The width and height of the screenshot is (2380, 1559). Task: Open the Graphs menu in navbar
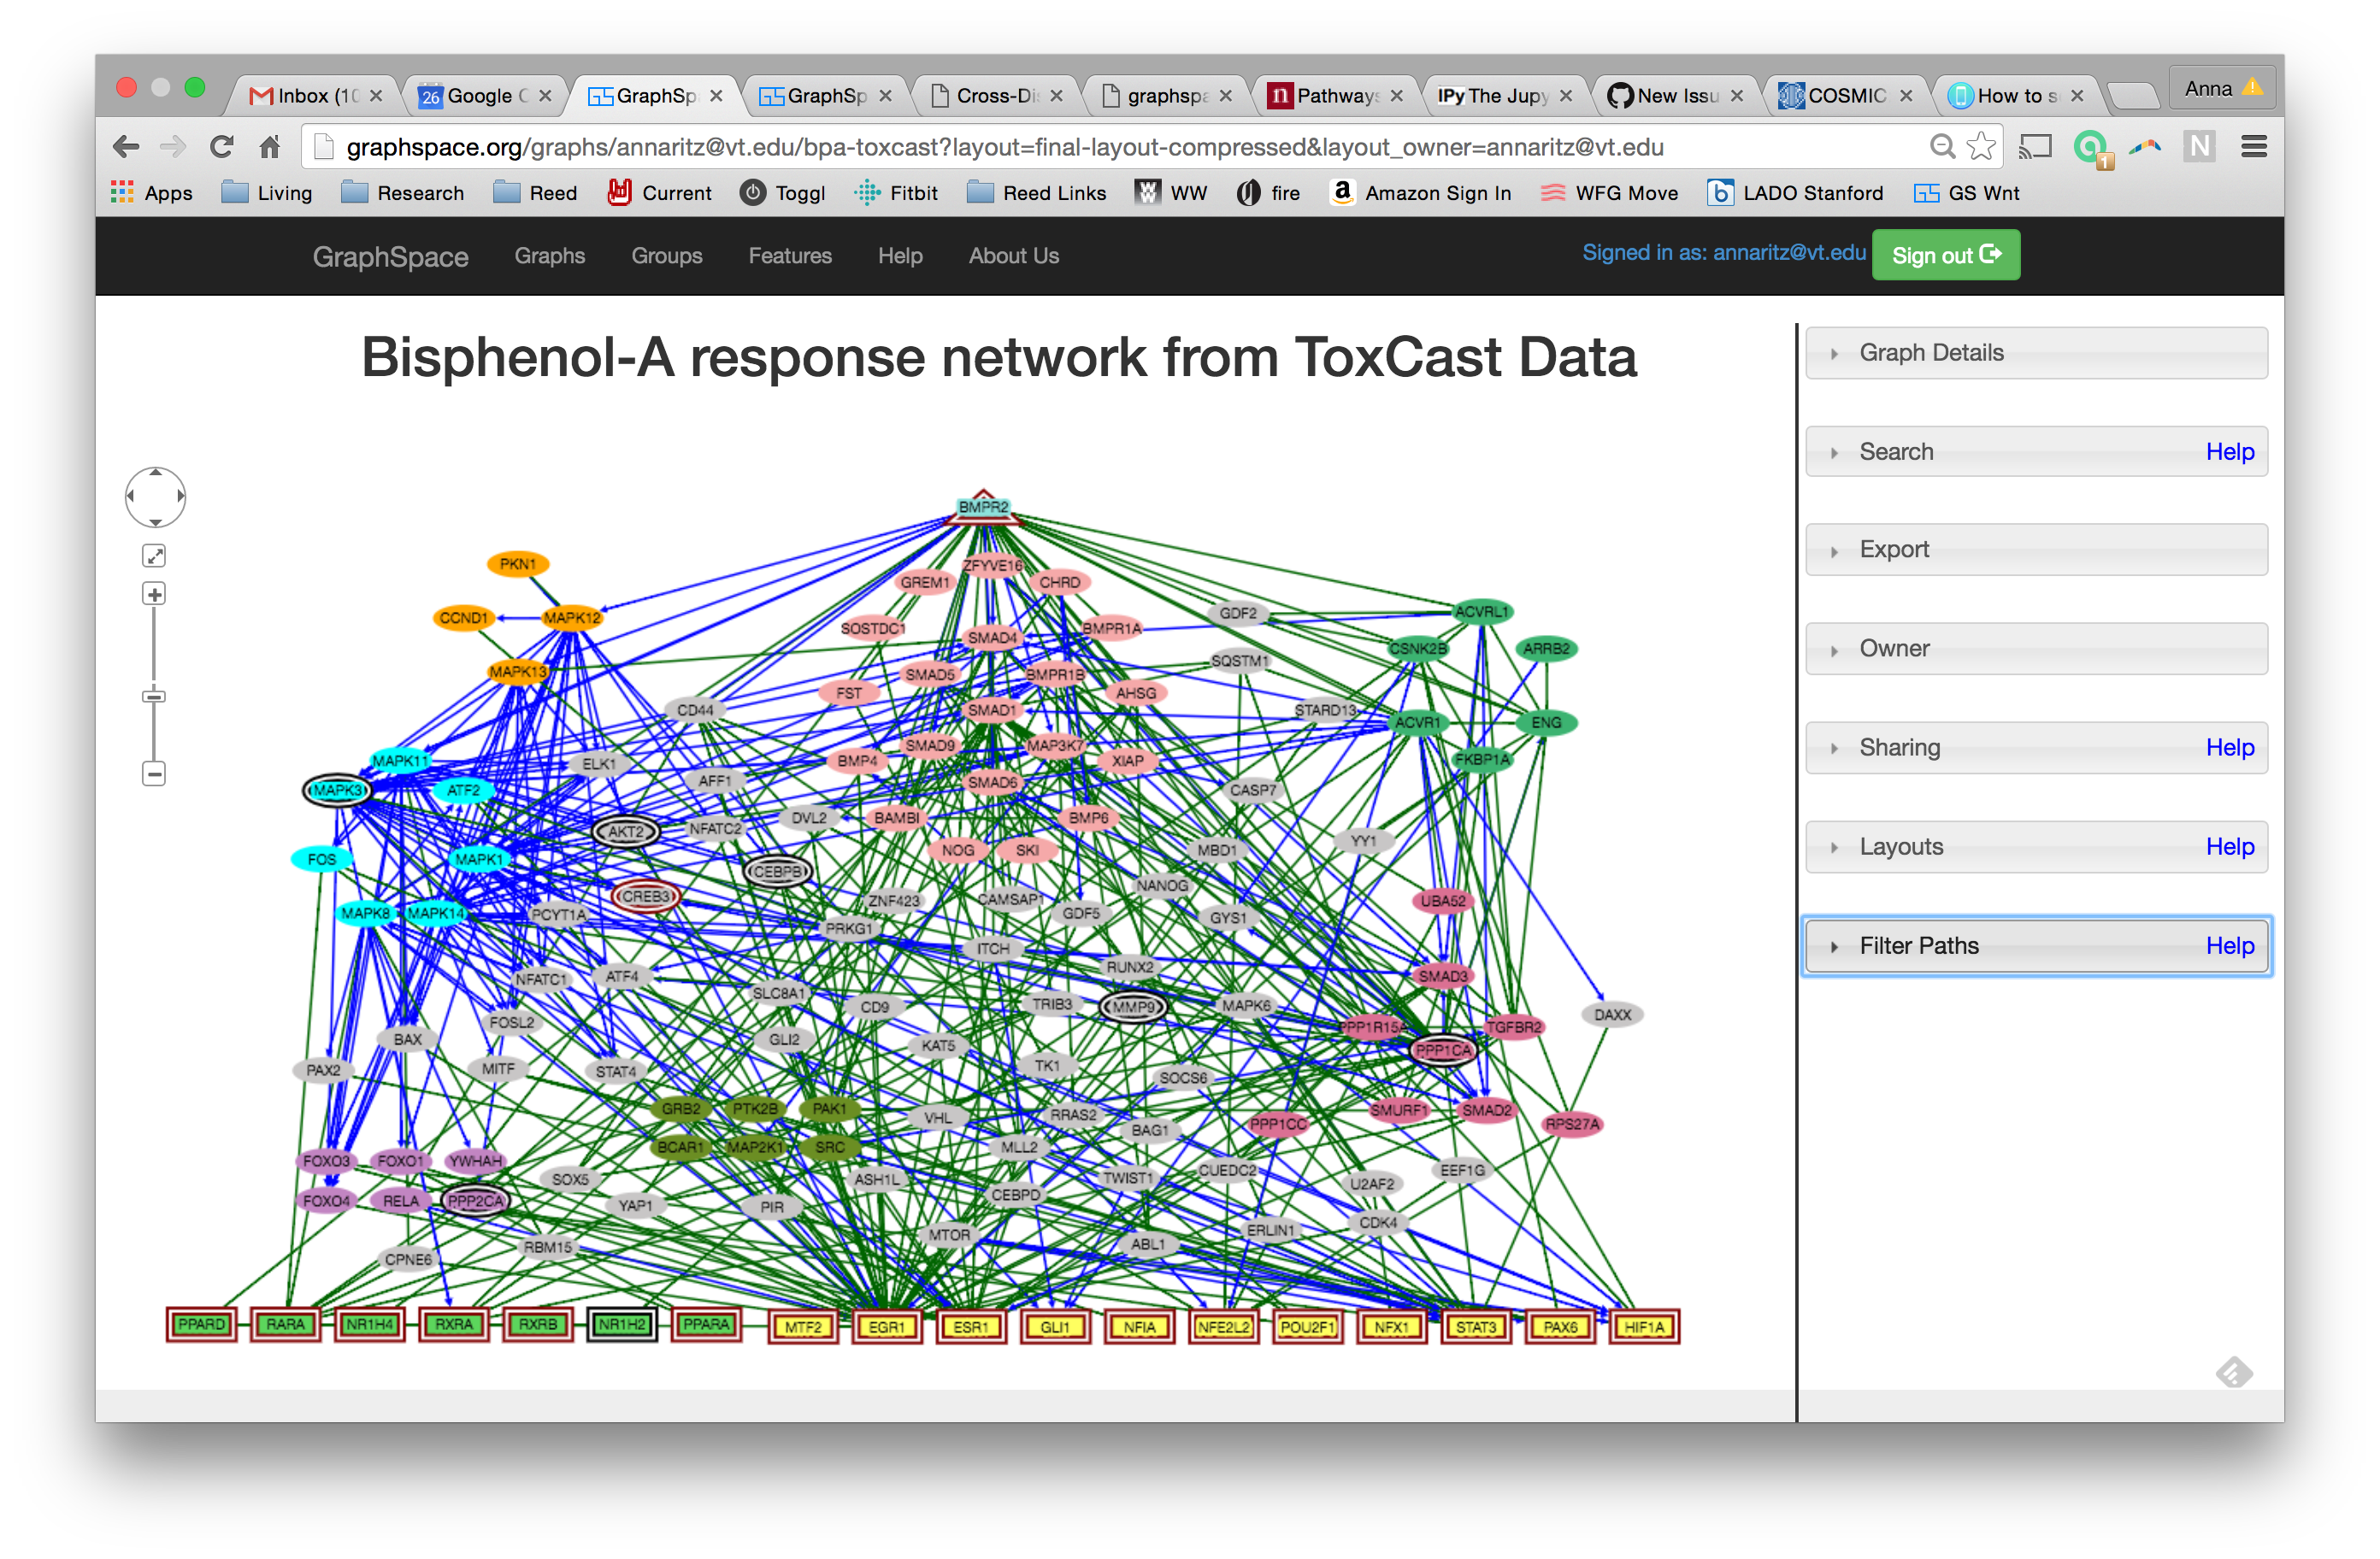coord(549,256)
